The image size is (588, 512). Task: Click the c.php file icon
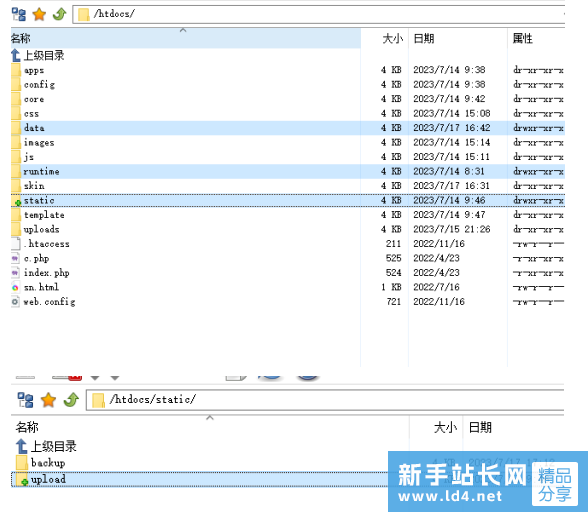(x=15, y=258)
